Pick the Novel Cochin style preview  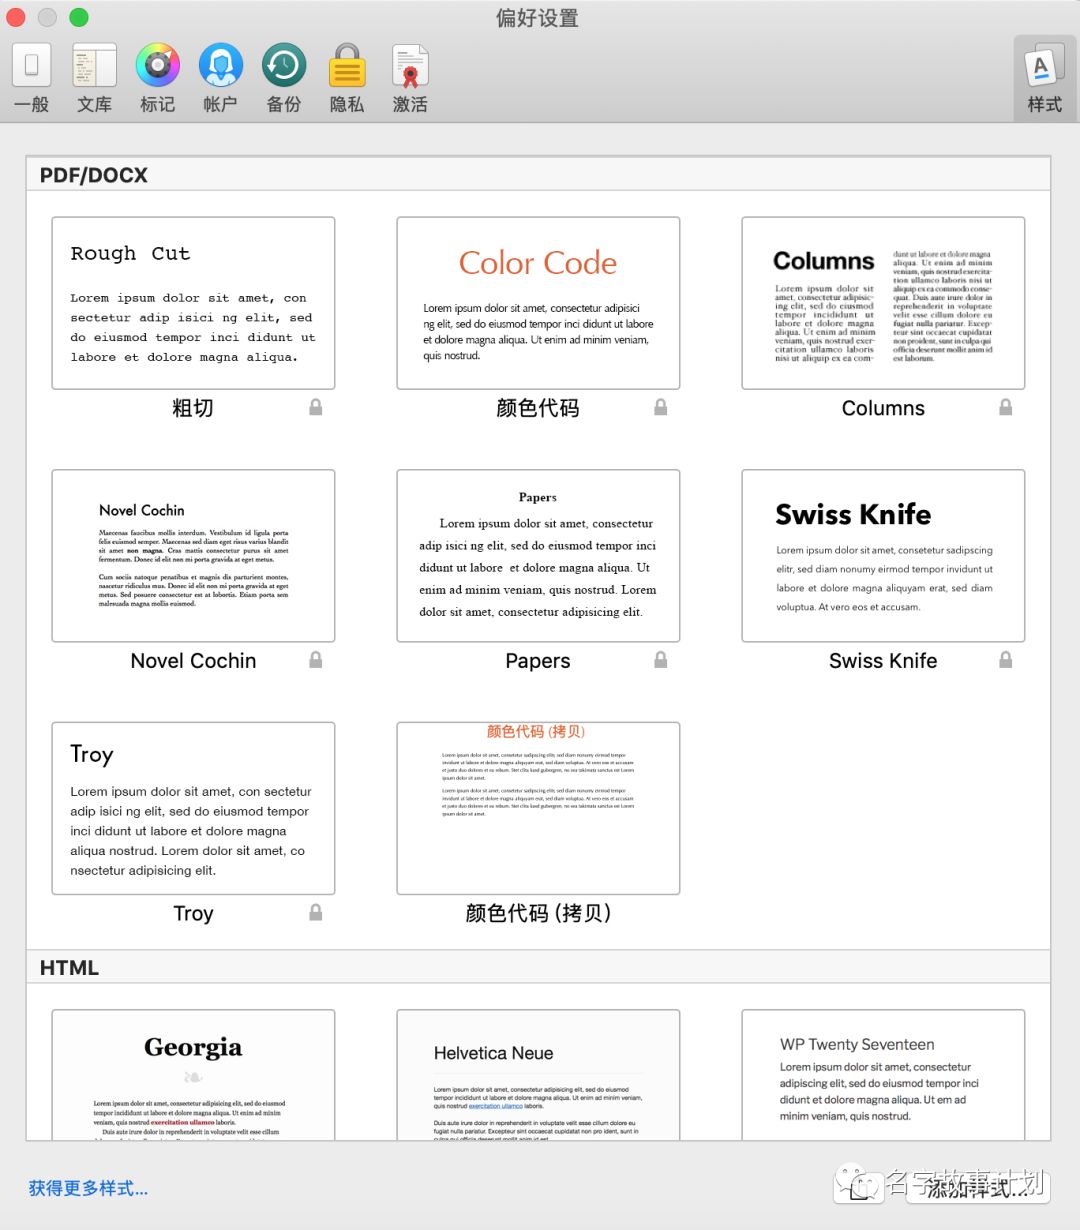click(193, 556)
